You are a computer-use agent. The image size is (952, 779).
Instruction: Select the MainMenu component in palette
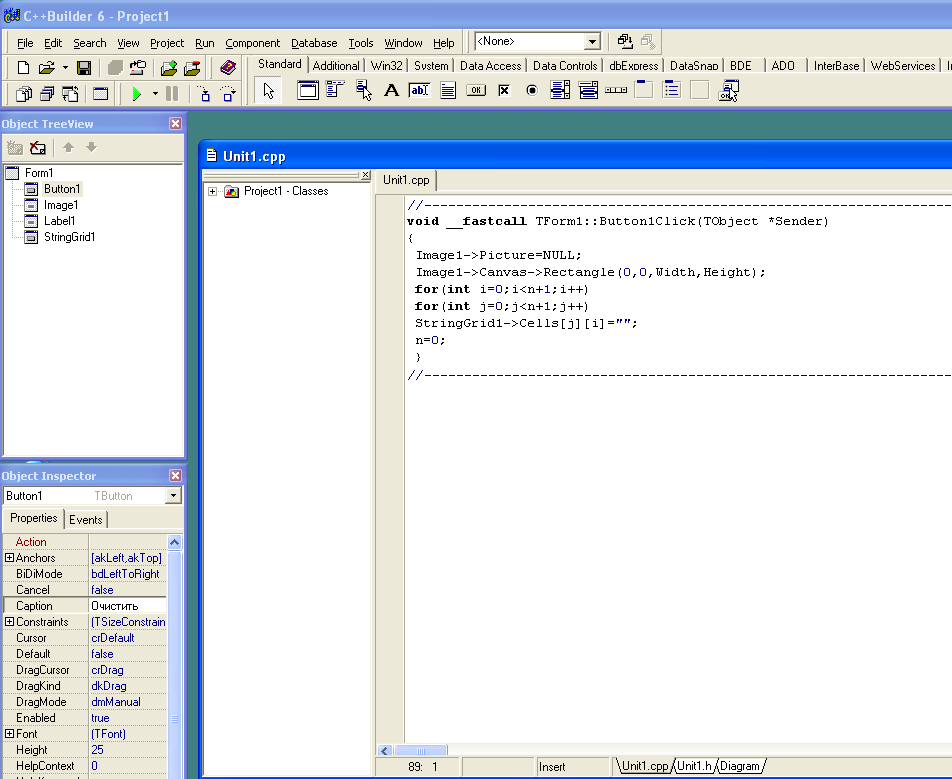tap(335, 90)
